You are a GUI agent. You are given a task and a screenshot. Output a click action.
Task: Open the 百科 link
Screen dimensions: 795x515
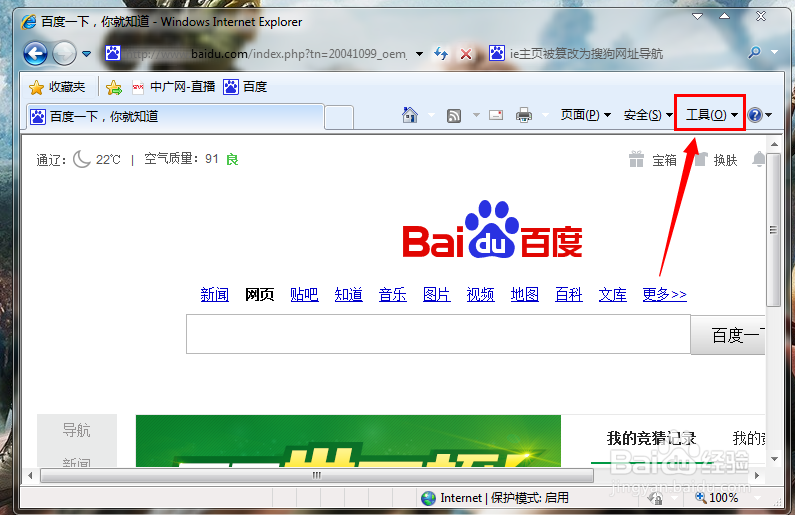568,295
